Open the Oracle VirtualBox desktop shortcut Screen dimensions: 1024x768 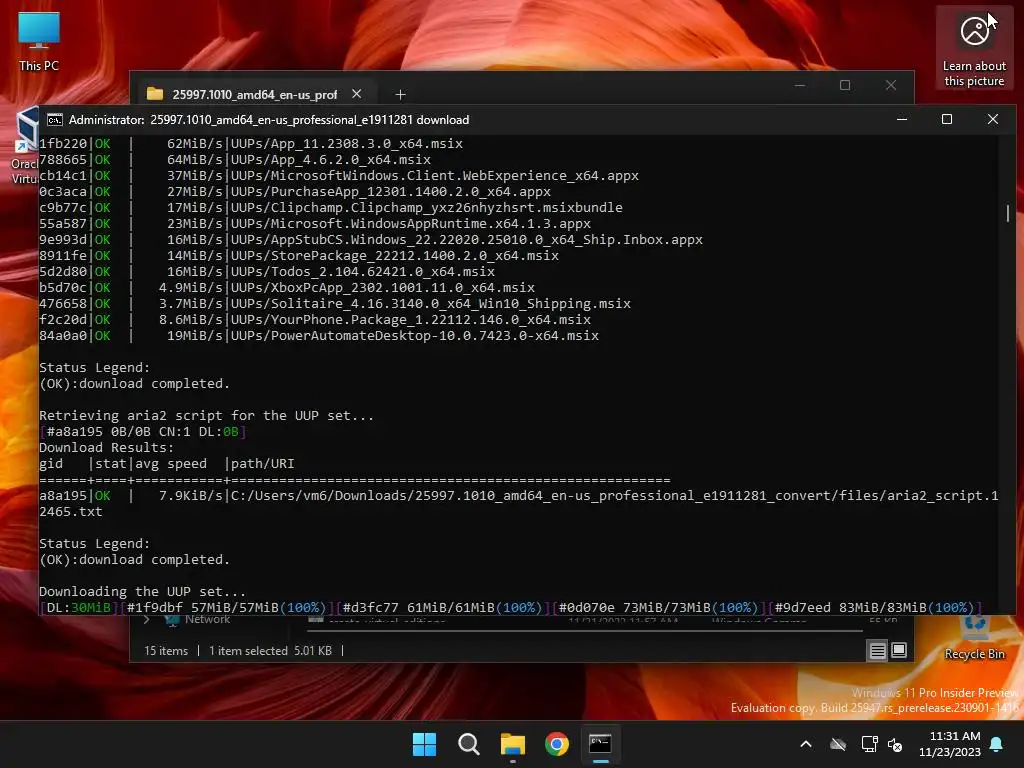25,147
